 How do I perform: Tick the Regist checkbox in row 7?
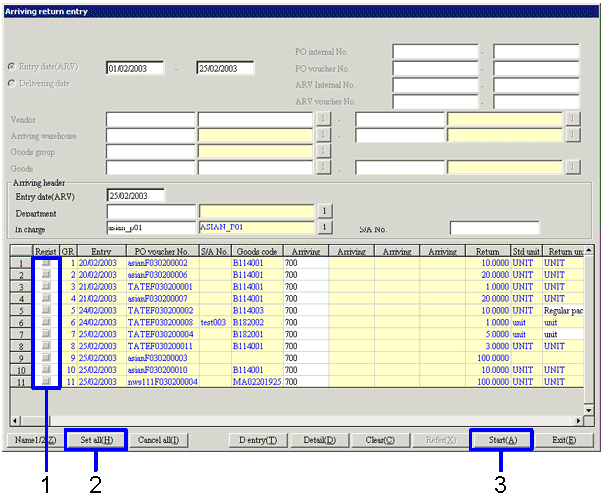click(46, 334)
